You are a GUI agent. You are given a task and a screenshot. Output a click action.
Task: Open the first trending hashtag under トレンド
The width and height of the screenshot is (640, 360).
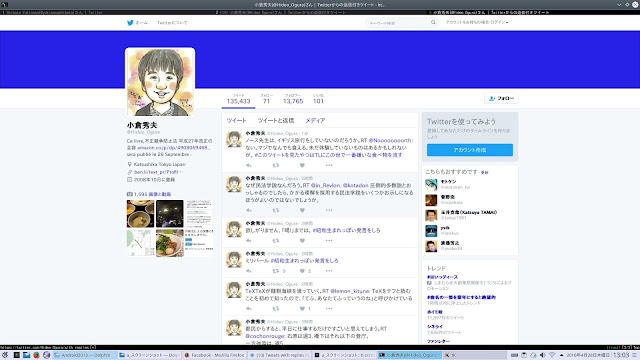click(x=442, y=277)
